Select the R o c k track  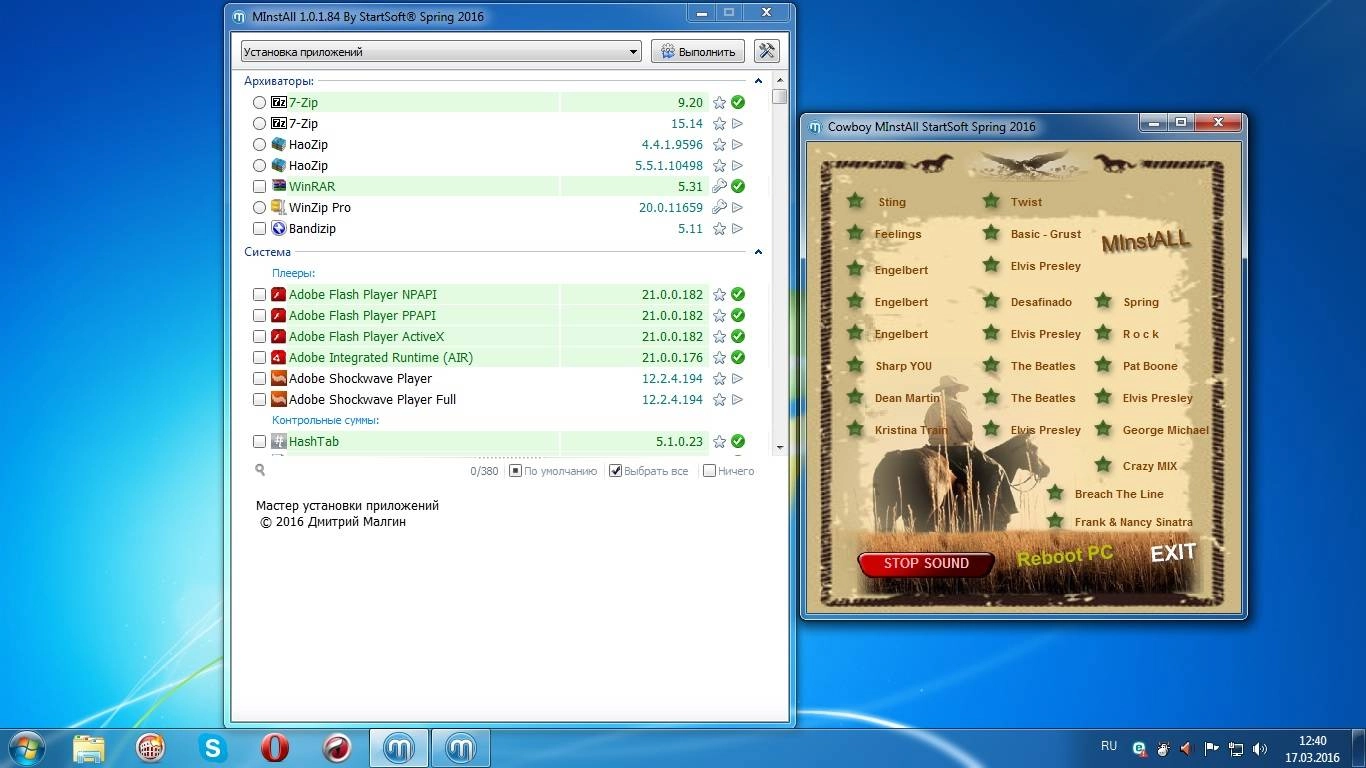click(1141, 333)
